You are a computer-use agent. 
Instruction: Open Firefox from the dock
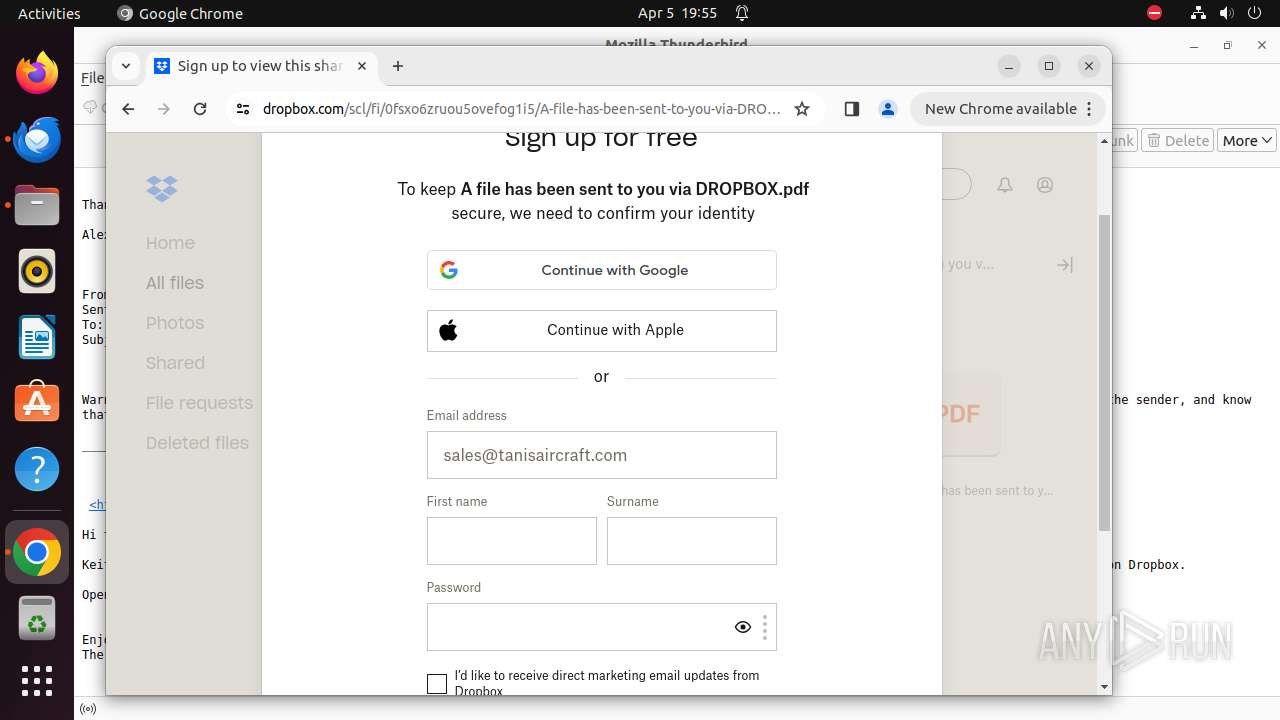37,72
